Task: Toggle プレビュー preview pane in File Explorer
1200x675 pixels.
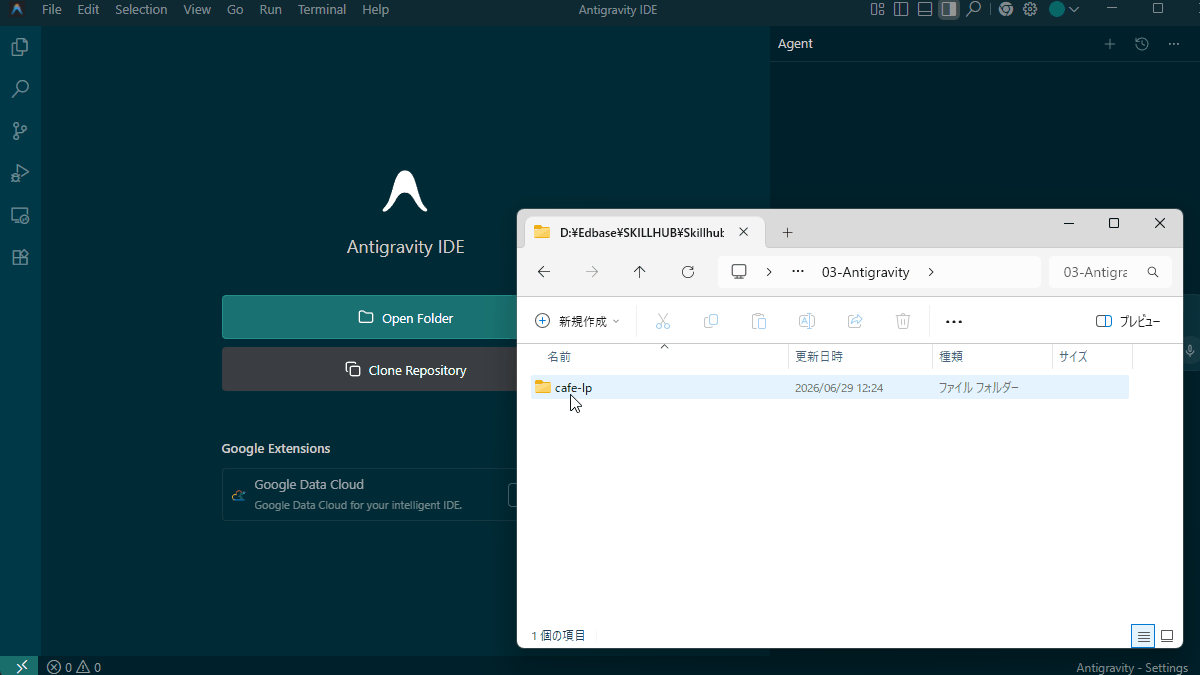Action: tap(1128, 321)
